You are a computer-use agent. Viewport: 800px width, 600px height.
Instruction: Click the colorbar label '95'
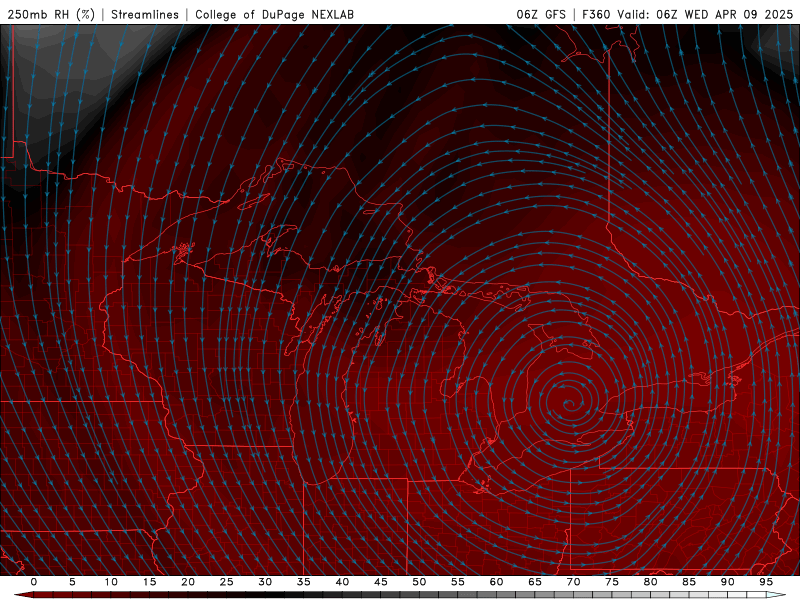[x=765, y=582]
